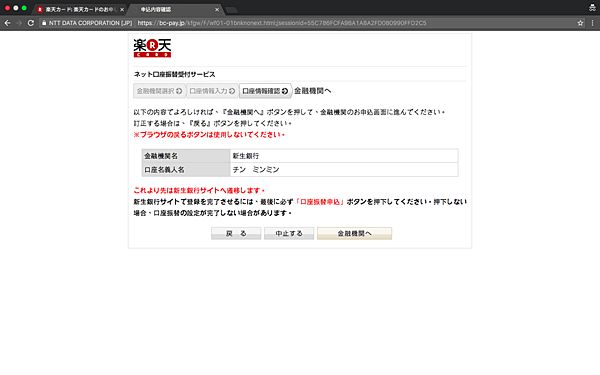Click the 中止する button
Viewport: 600px width, 375px height.
289,233
